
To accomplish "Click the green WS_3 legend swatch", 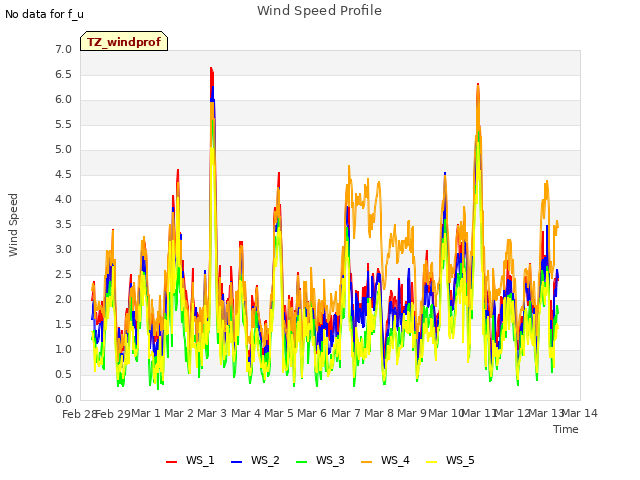I will (302, 462).
